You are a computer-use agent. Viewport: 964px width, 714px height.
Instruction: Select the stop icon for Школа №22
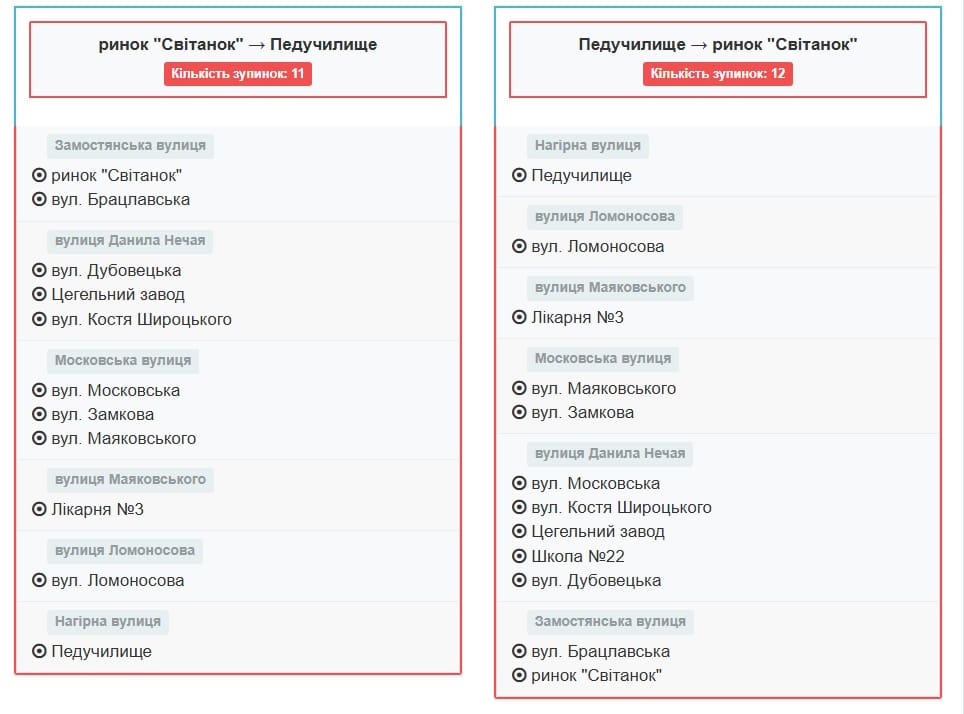coord(521,556)
